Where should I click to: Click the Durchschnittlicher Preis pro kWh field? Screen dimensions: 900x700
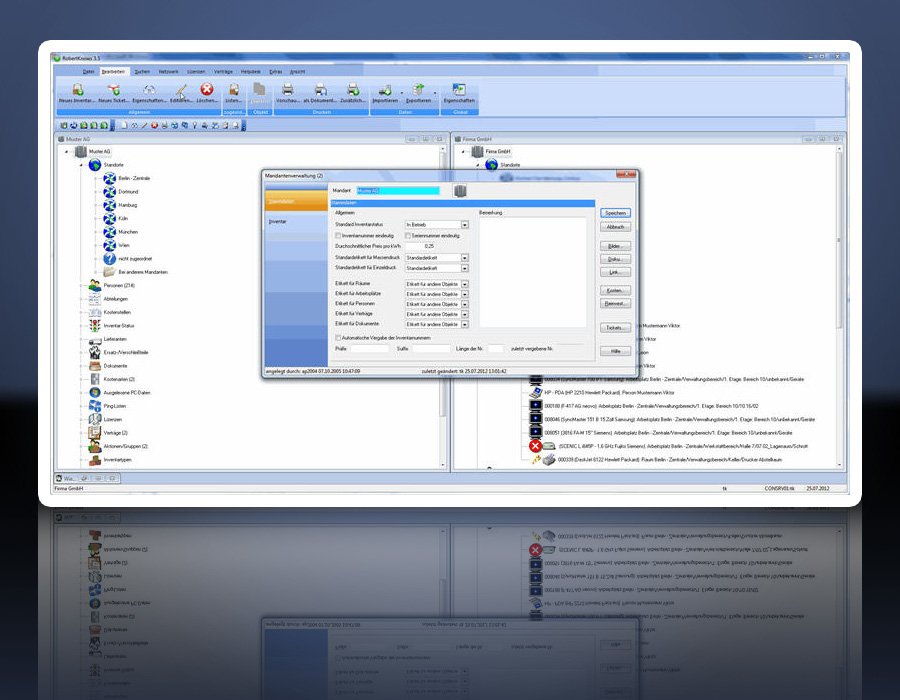[x=420, y=246]
